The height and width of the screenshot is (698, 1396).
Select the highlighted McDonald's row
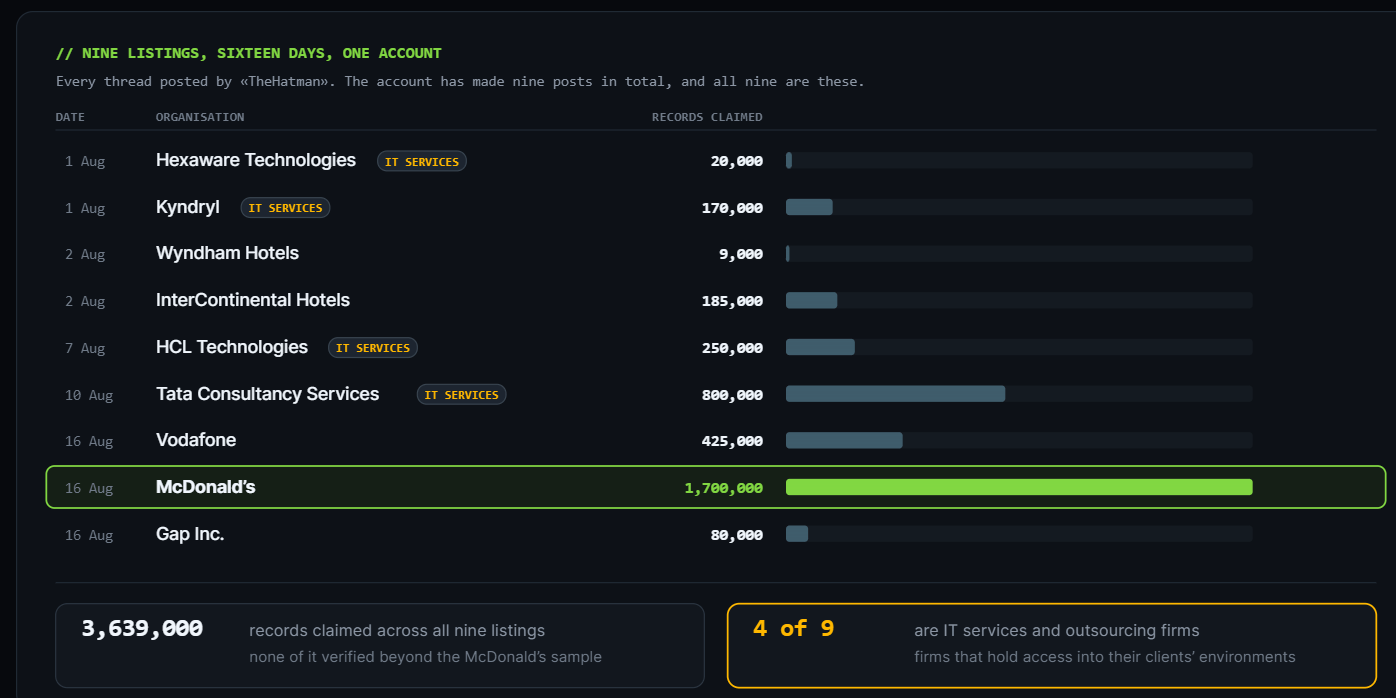[x=716, y=487]
